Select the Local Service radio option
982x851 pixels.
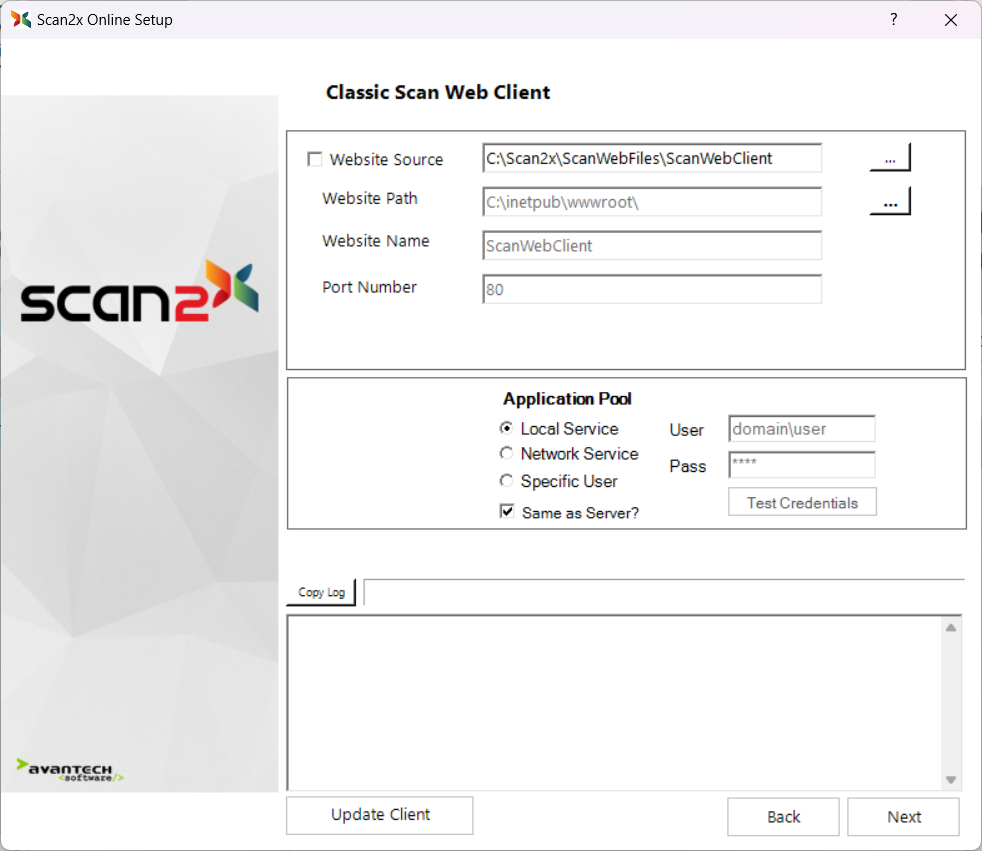(x=507, y=428)
